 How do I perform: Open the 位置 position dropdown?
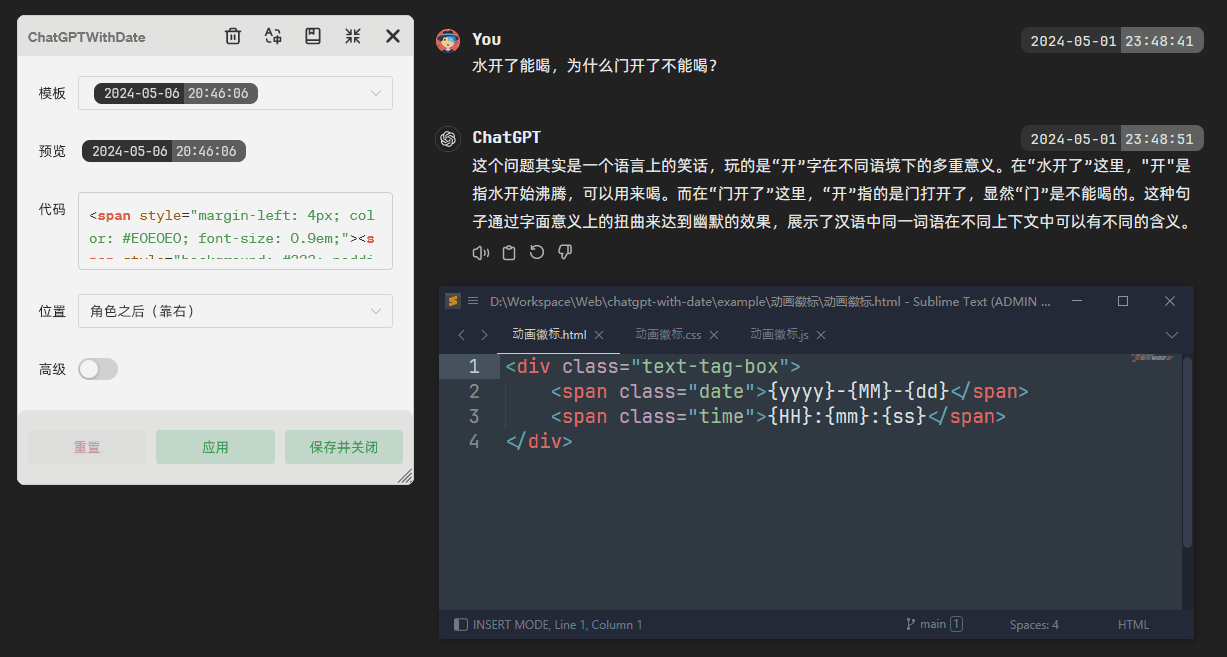click(x=236, y=311)
